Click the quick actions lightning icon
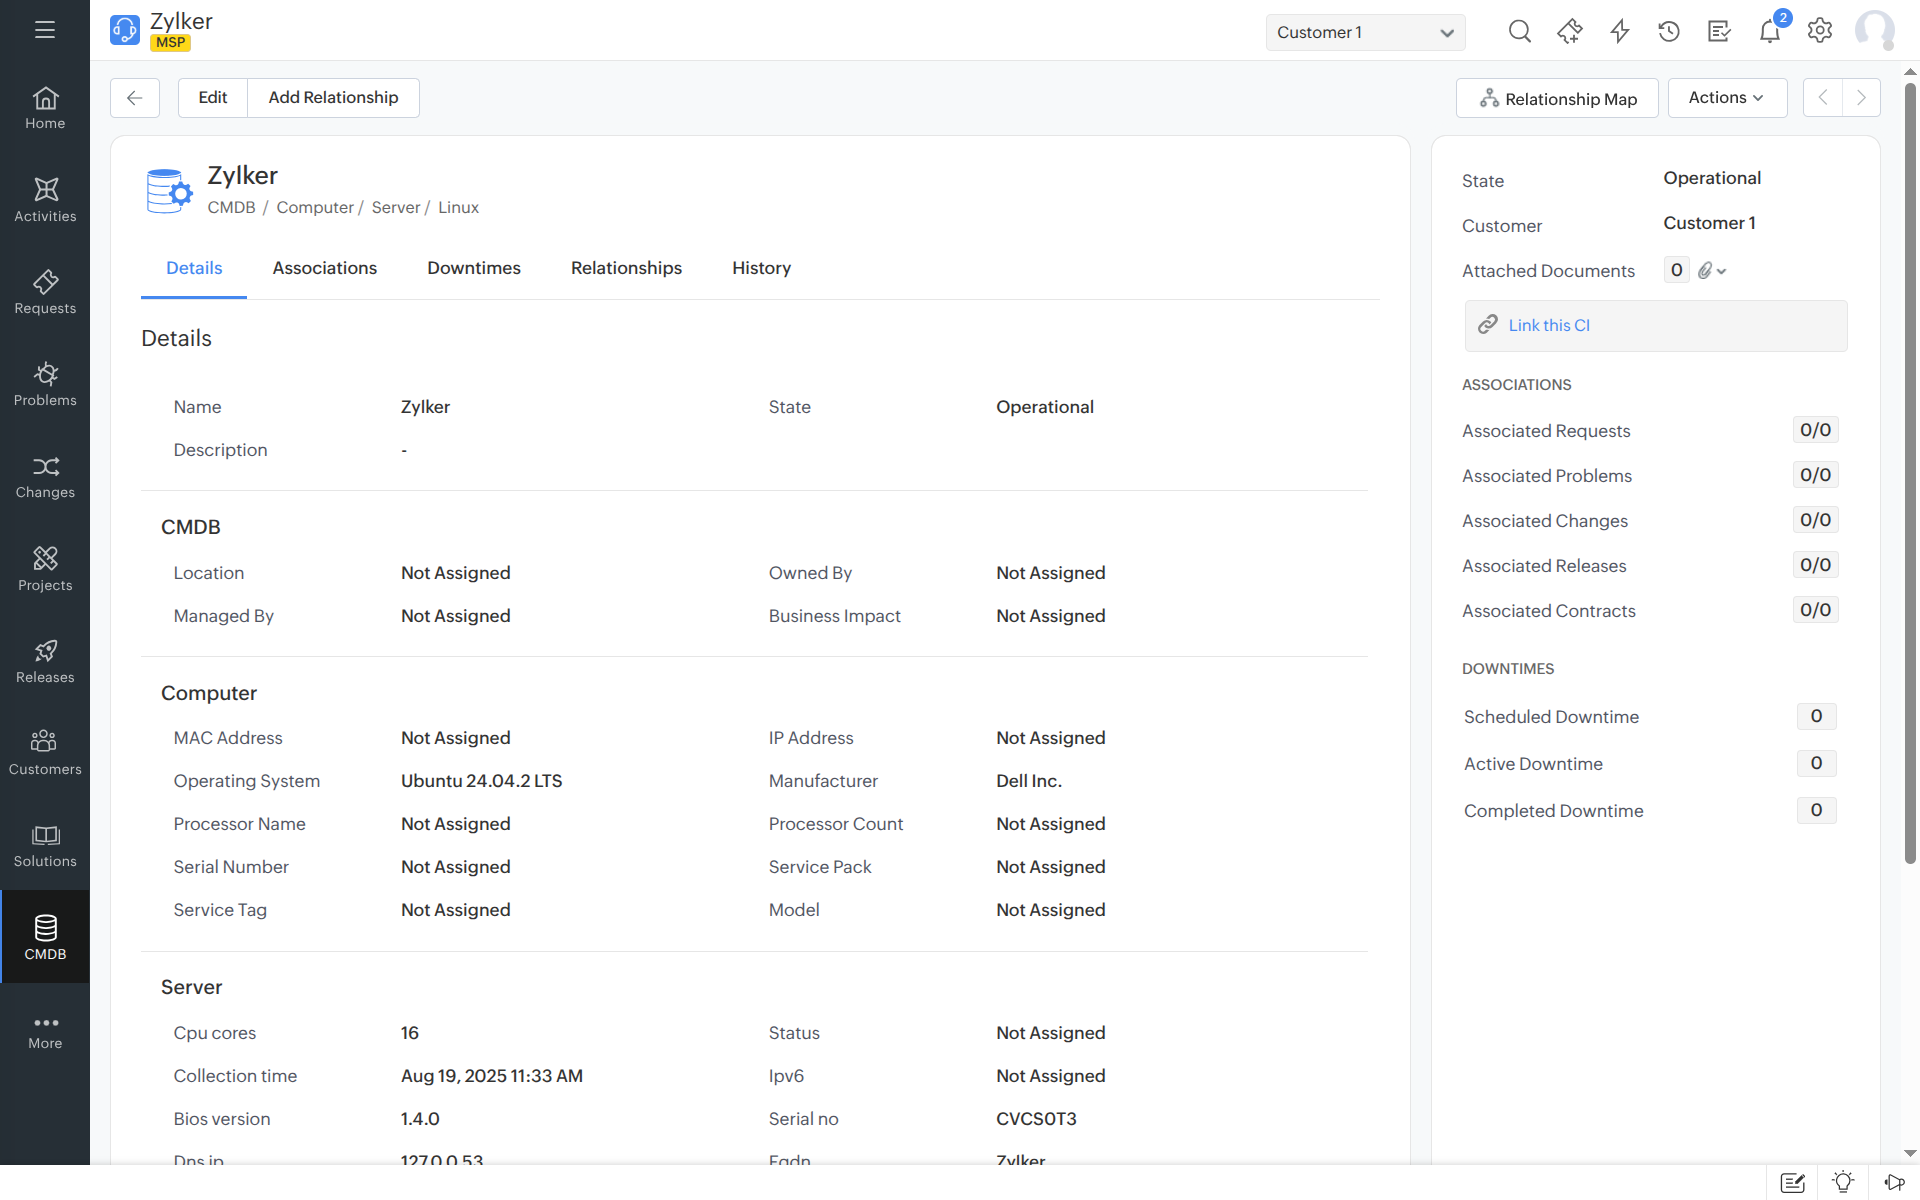Viewport: 1920px width, 1200px height. 1619,31
